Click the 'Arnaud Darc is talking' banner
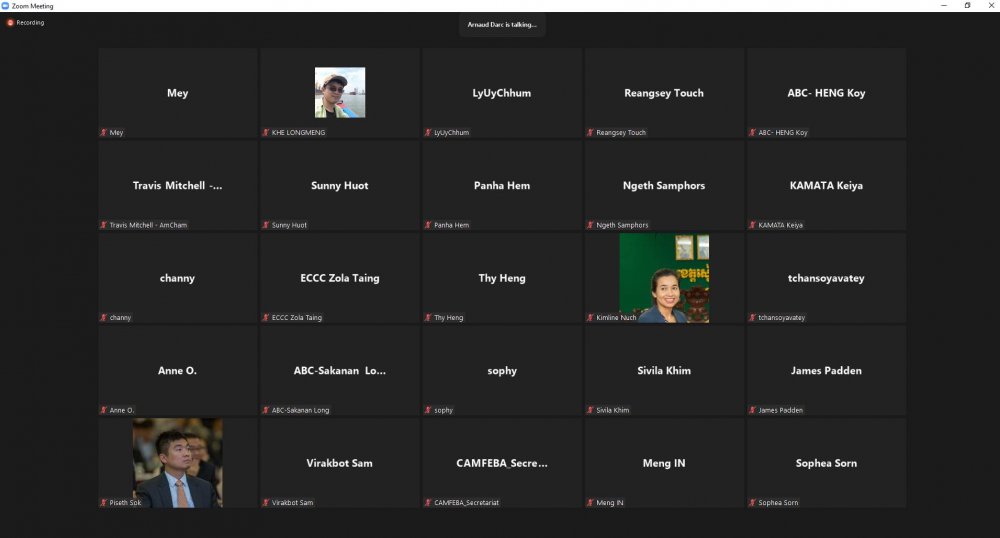Screen dimensions: 1000x538 pyautogui.click(x=502, y=24)
